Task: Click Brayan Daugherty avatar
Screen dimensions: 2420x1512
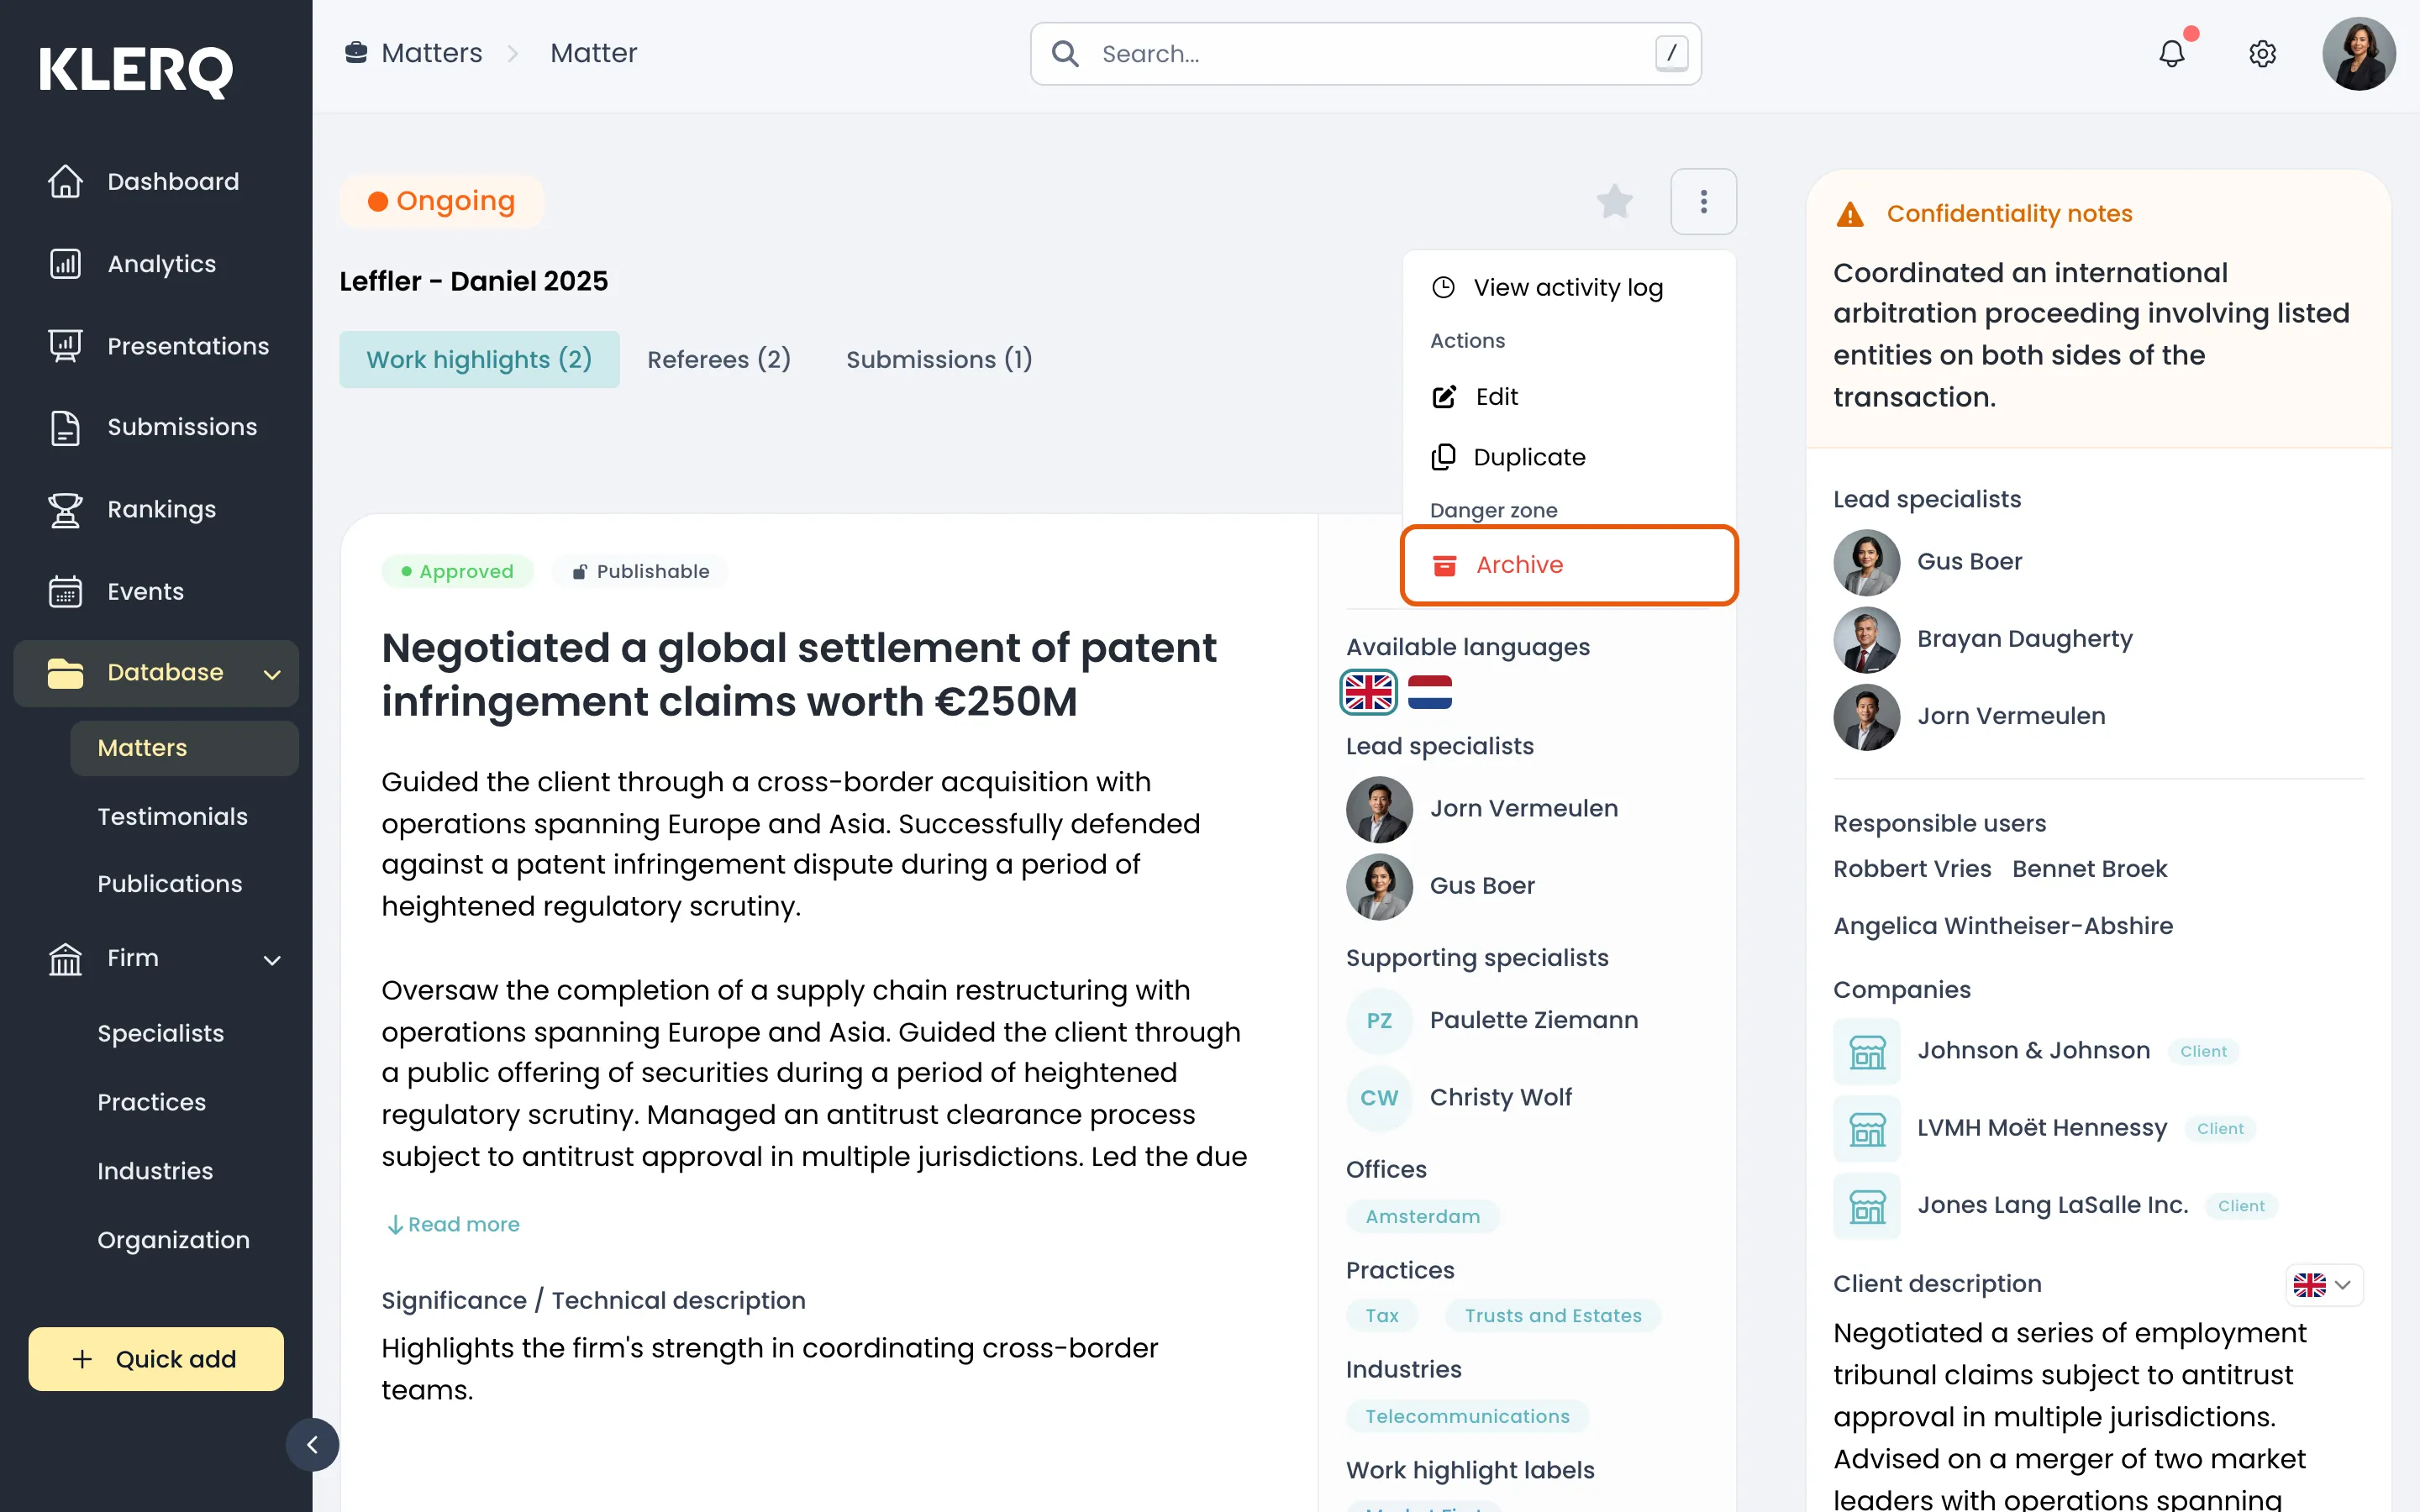Action: coord(1866,639)
